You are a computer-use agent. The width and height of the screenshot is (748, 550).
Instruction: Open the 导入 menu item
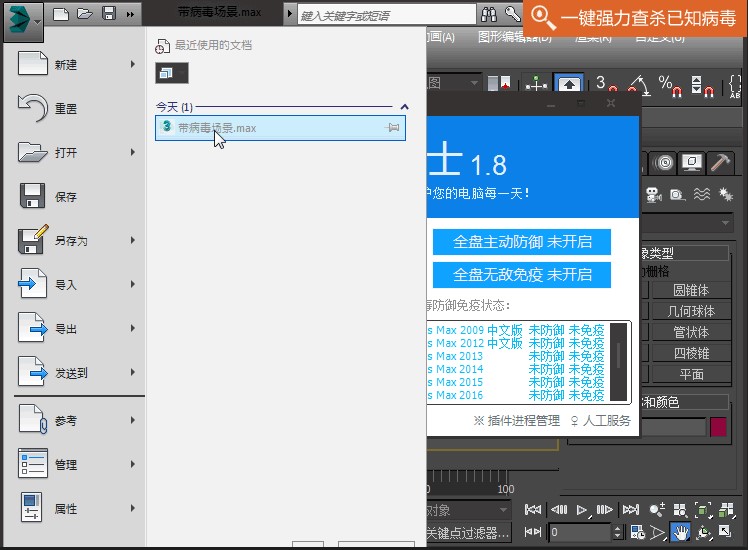click(x=66, y=285)
